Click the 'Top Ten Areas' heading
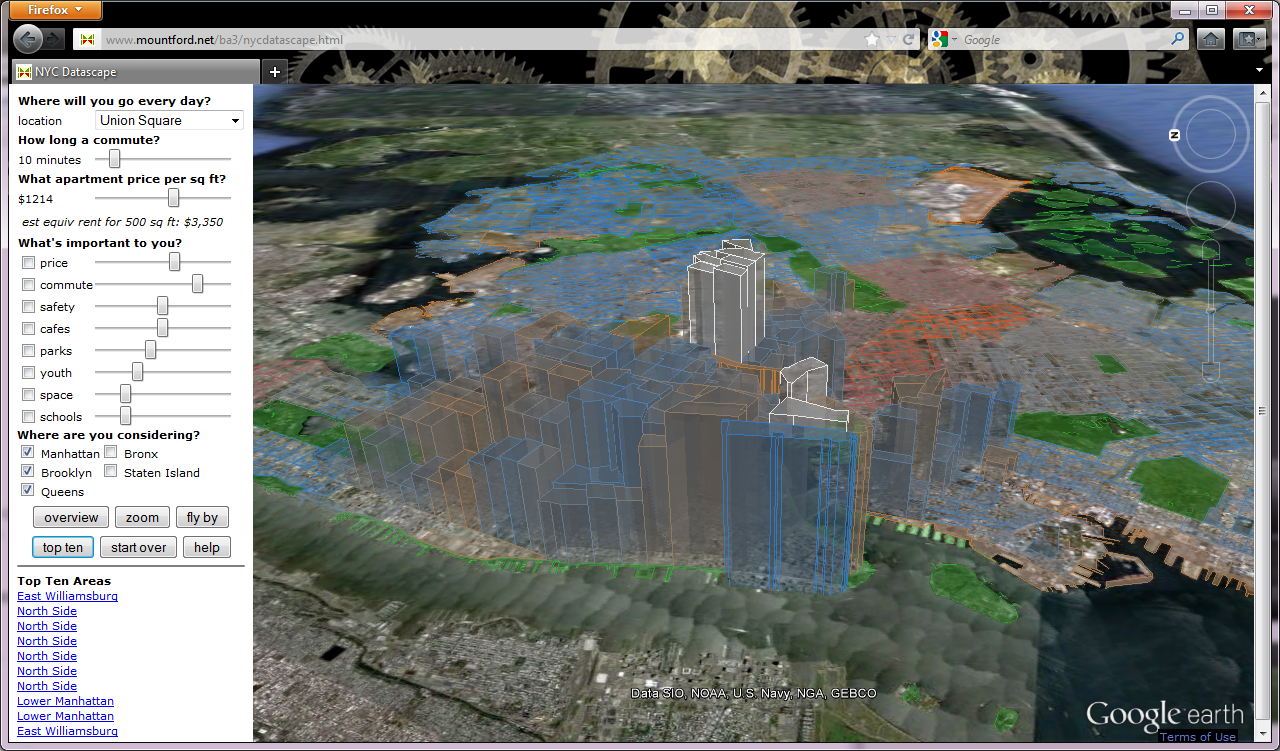1280x751 pixels. (x=64, y=581)
